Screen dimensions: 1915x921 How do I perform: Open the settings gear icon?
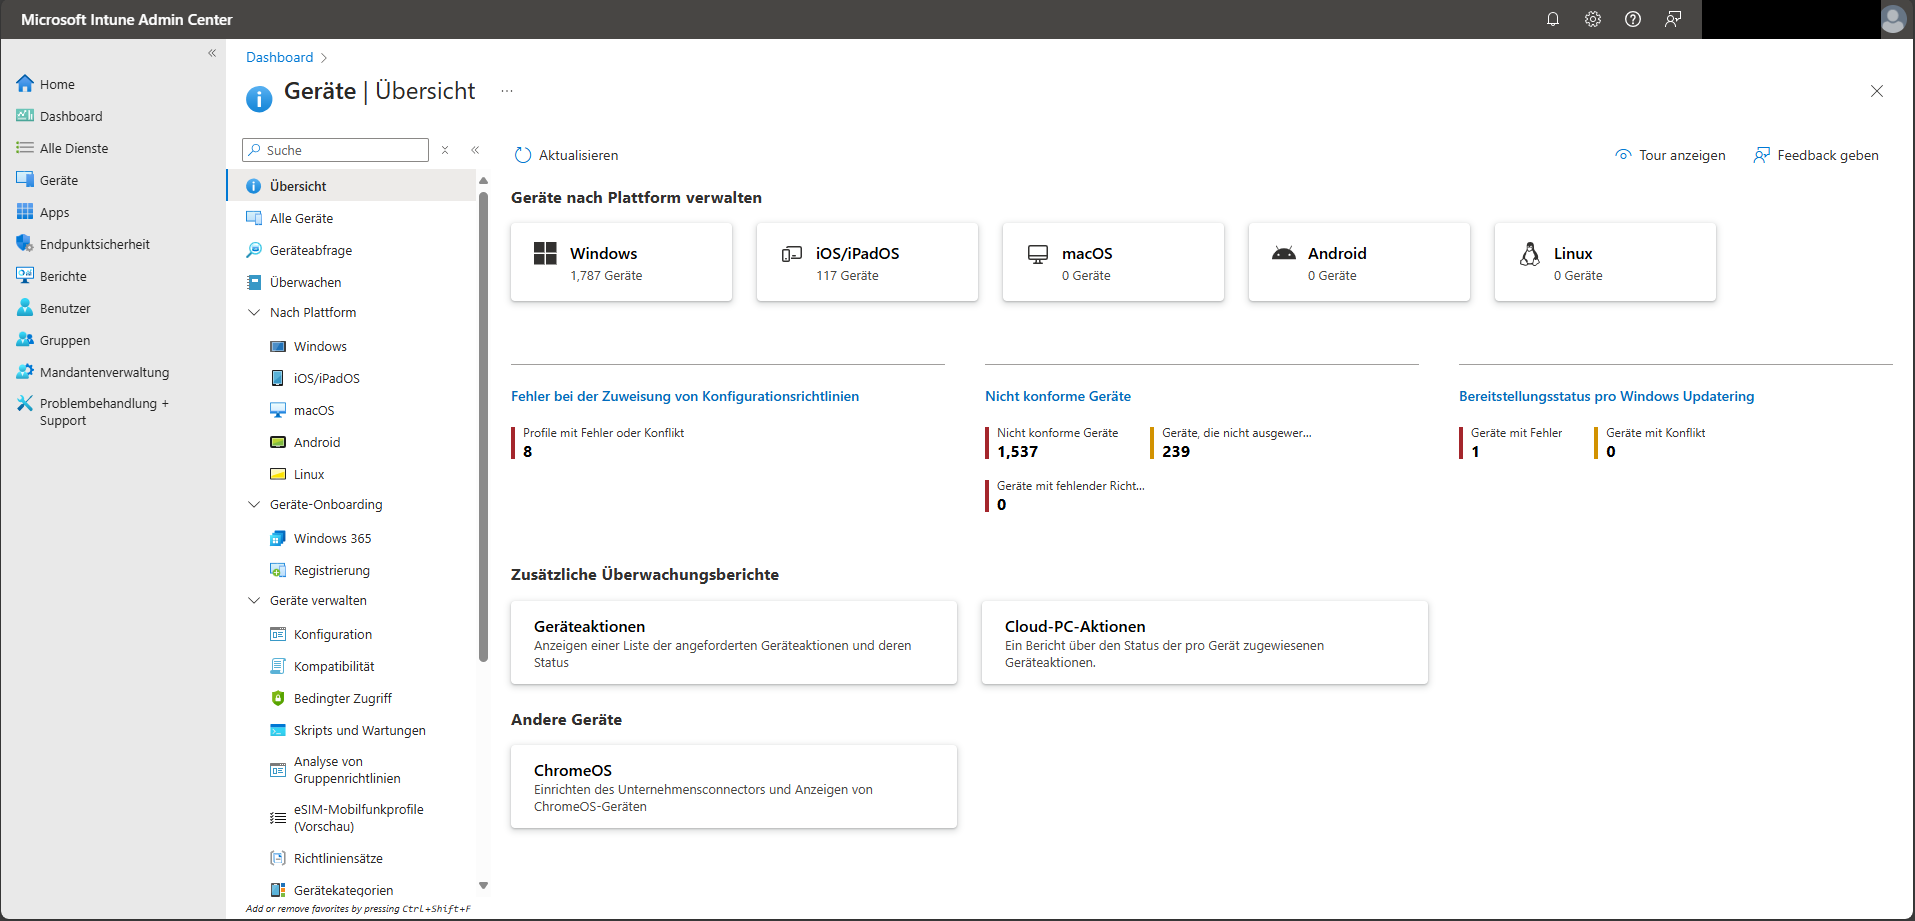pos(1593,19)
